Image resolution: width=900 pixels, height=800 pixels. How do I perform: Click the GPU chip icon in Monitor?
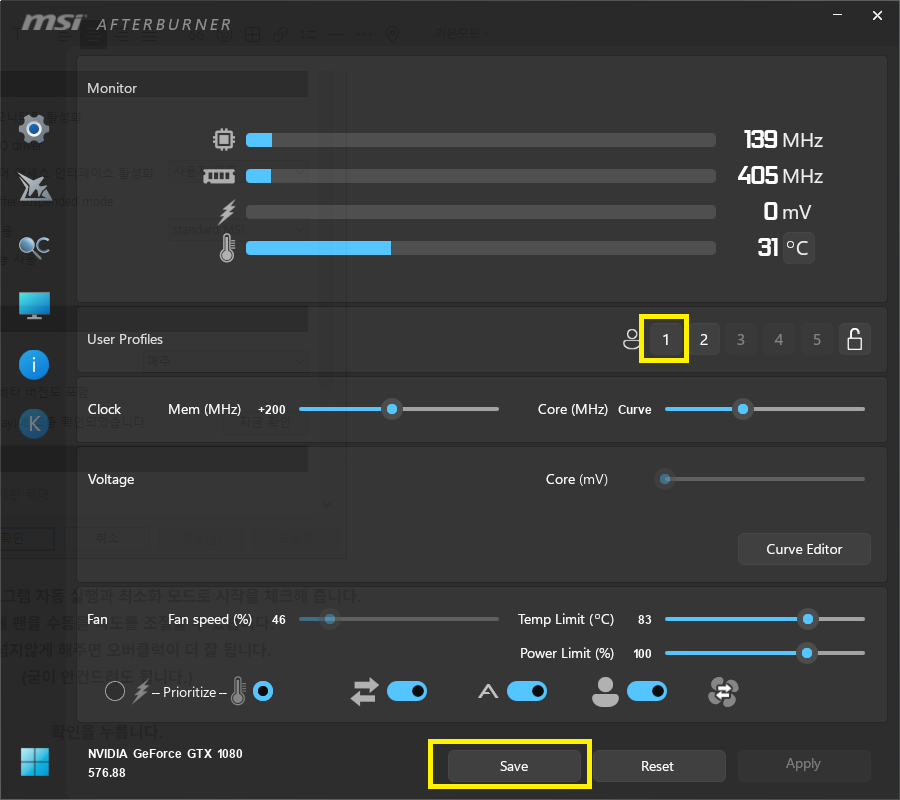pos(224,139)
